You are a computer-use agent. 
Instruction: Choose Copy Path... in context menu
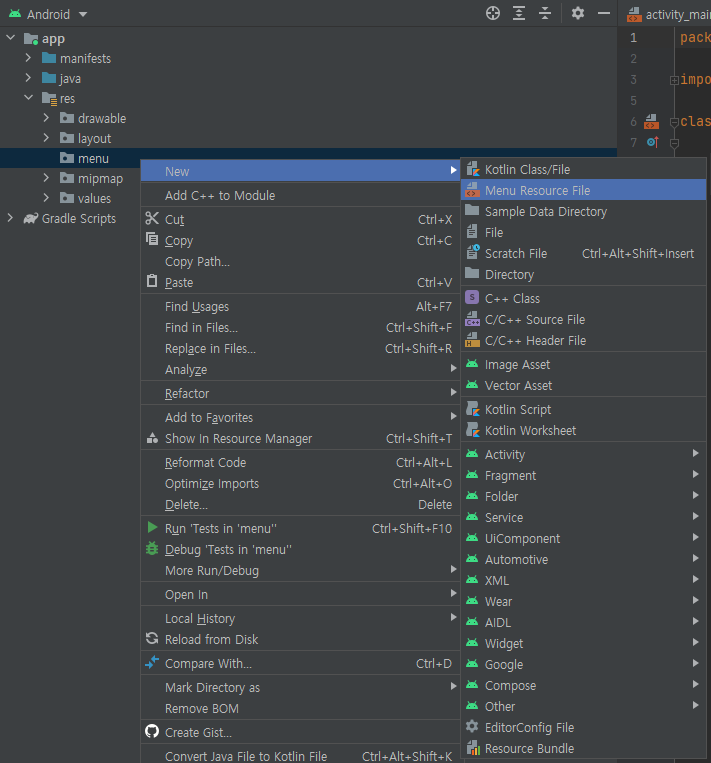300,261
